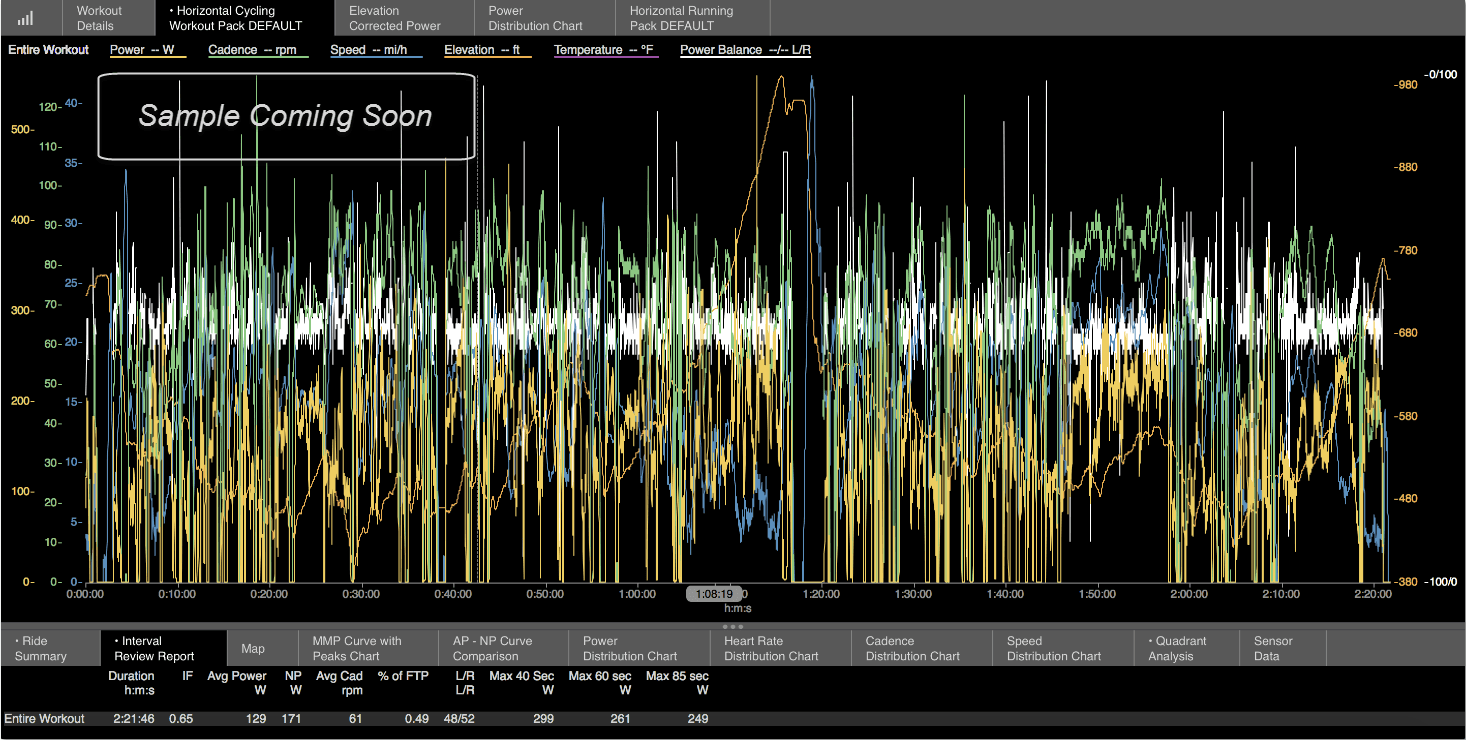The width and height of the screenshot is (1466, 740).
Task: Click the IF column header
Action: tap(187, 677)
